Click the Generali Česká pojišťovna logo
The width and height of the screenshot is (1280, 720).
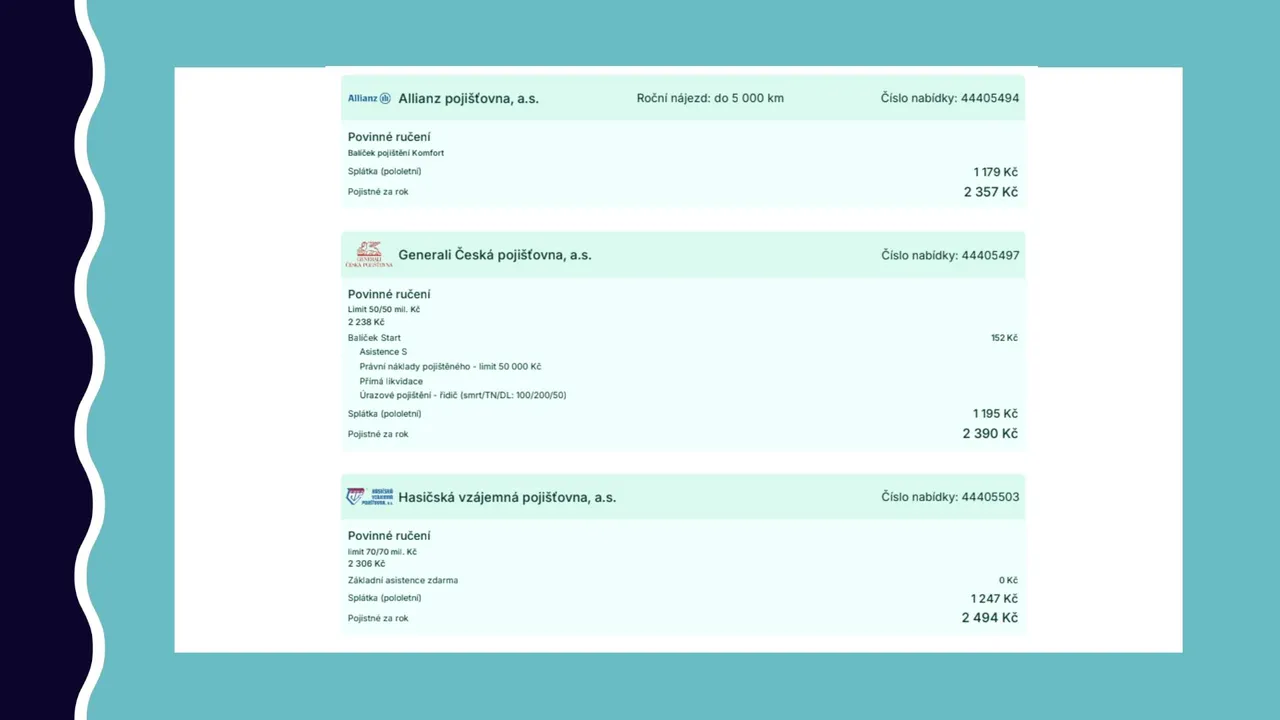(369, 255)
